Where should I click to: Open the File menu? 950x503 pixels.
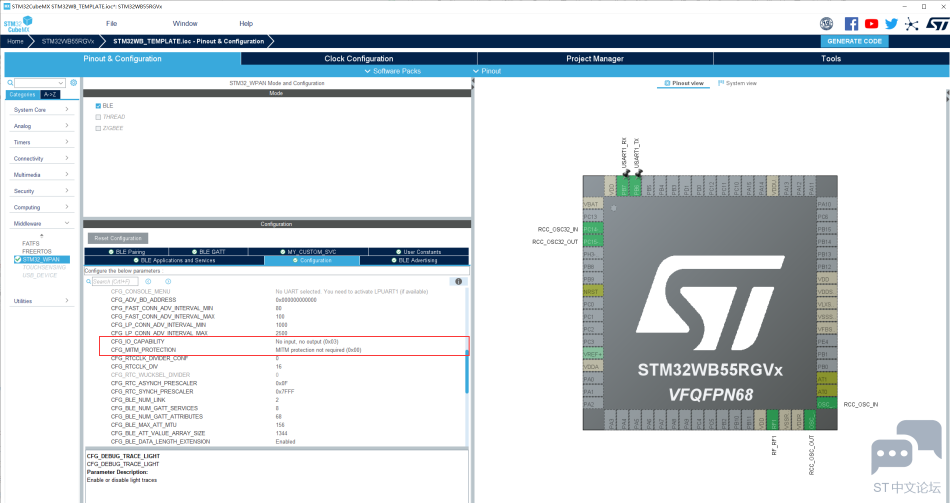(x=111, y=24)
